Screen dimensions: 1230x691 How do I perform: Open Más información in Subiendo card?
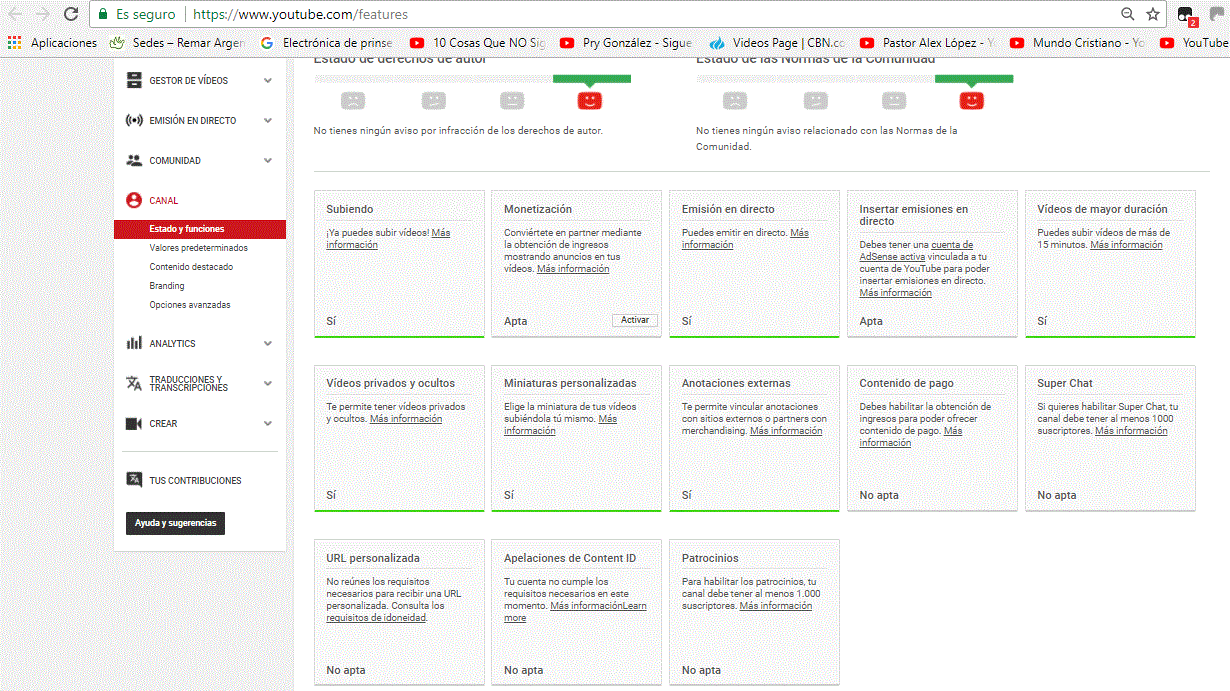[388, 239]
